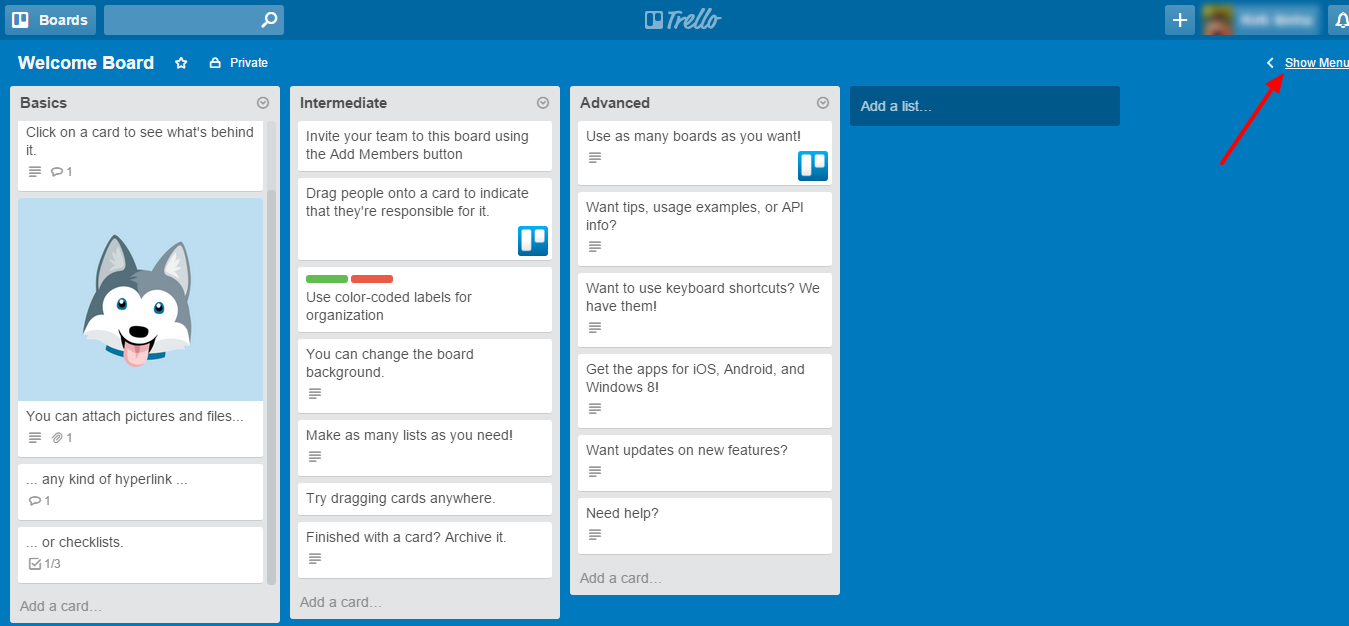The height and width of the screenshot is (626, 1349).
Task: Open 'Want tips, usage examples' card
Action: pos(705,229)
